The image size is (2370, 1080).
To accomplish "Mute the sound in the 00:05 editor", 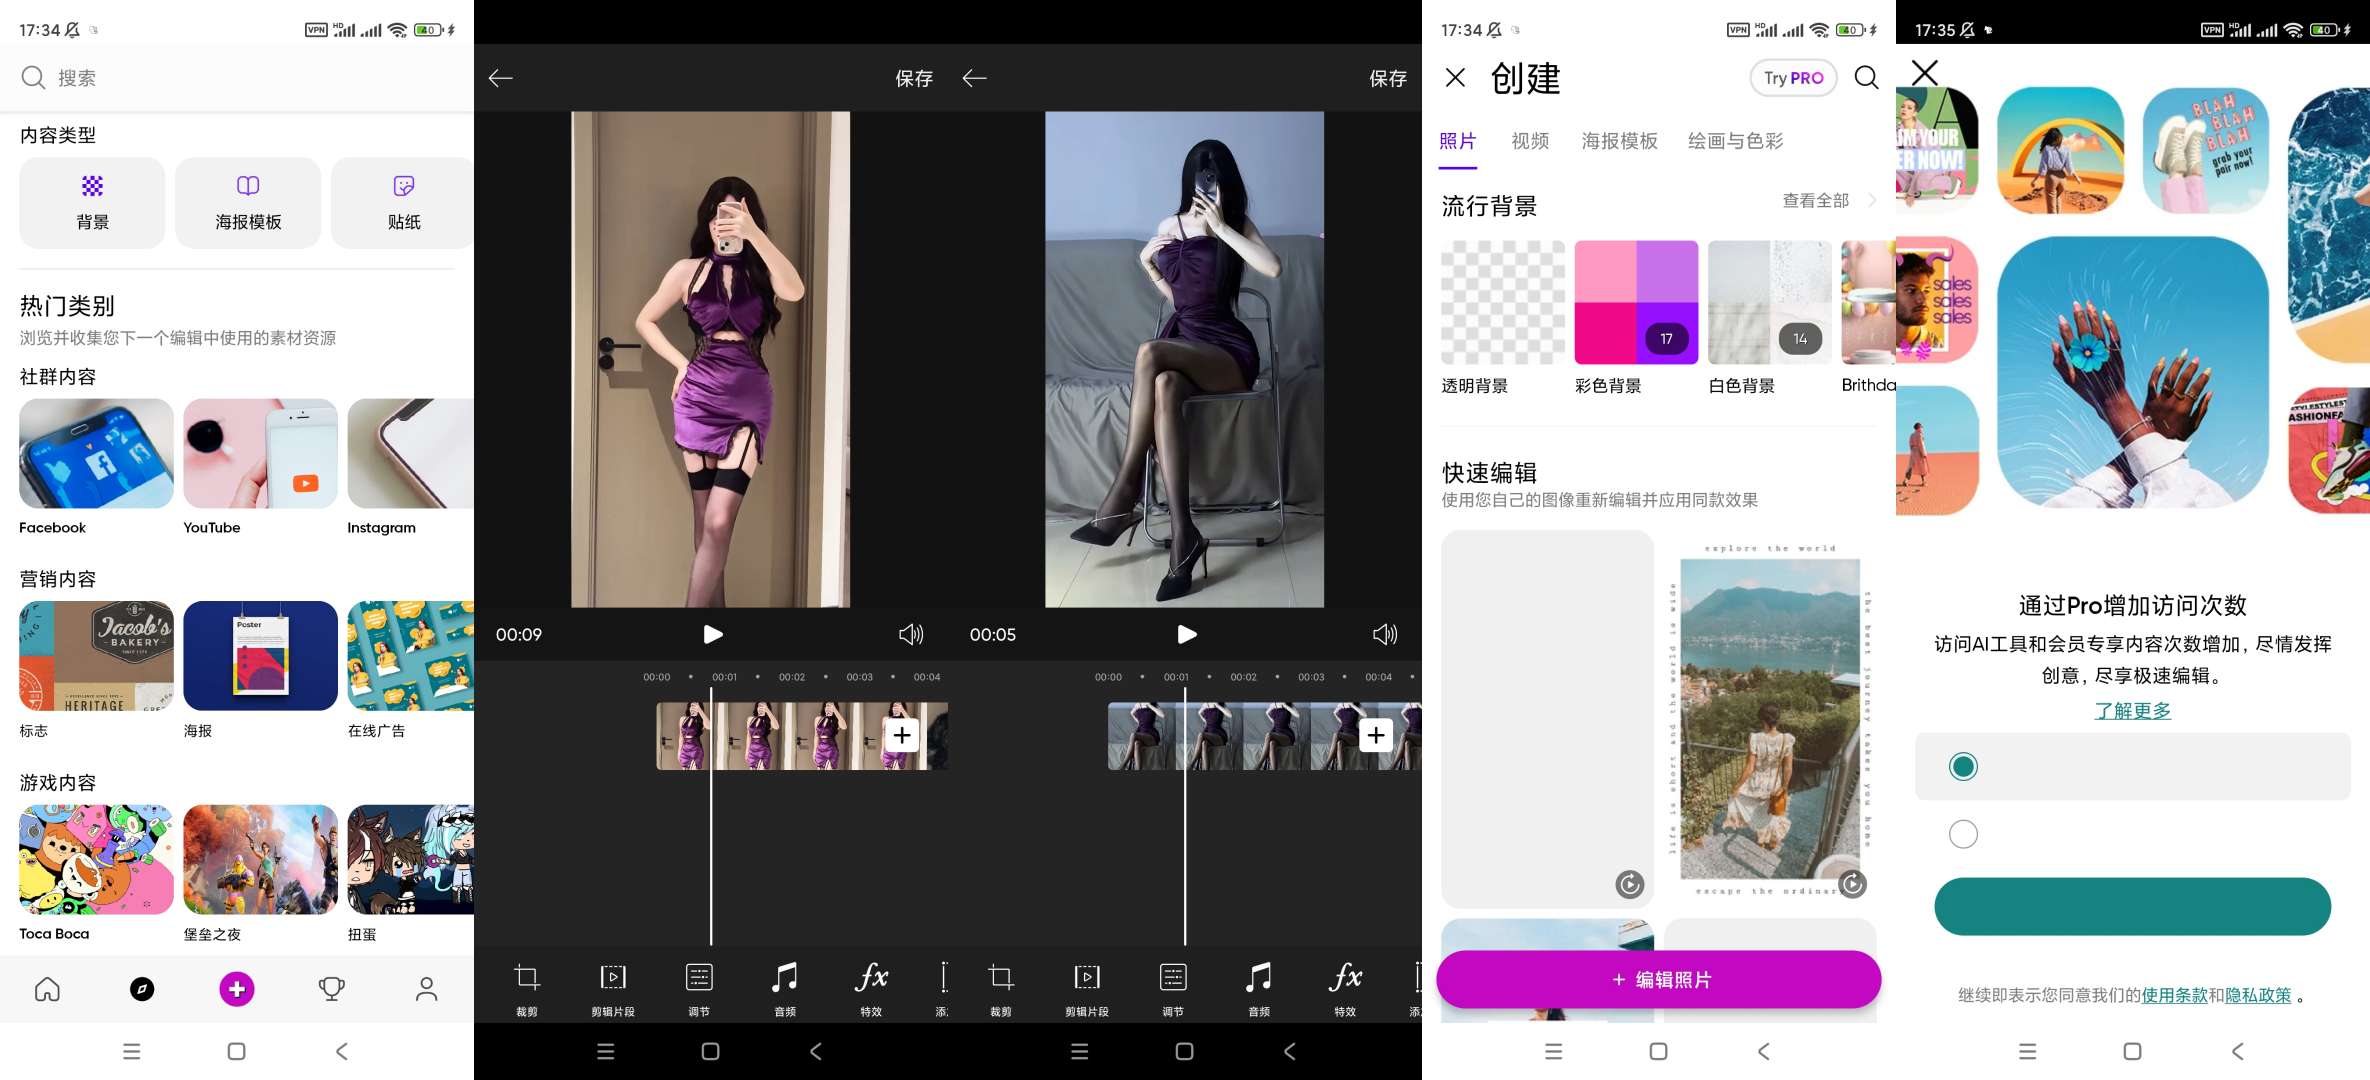I will click(1385, 634).
